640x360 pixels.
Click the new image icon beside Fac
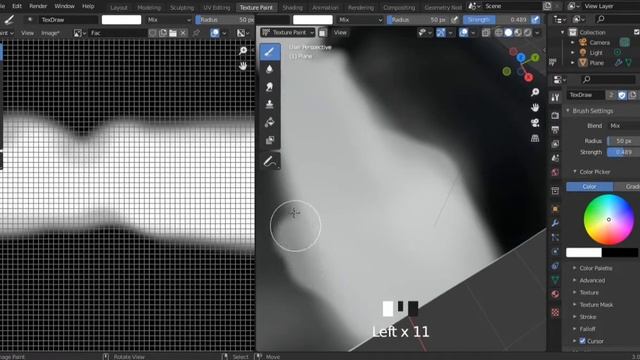162,33
